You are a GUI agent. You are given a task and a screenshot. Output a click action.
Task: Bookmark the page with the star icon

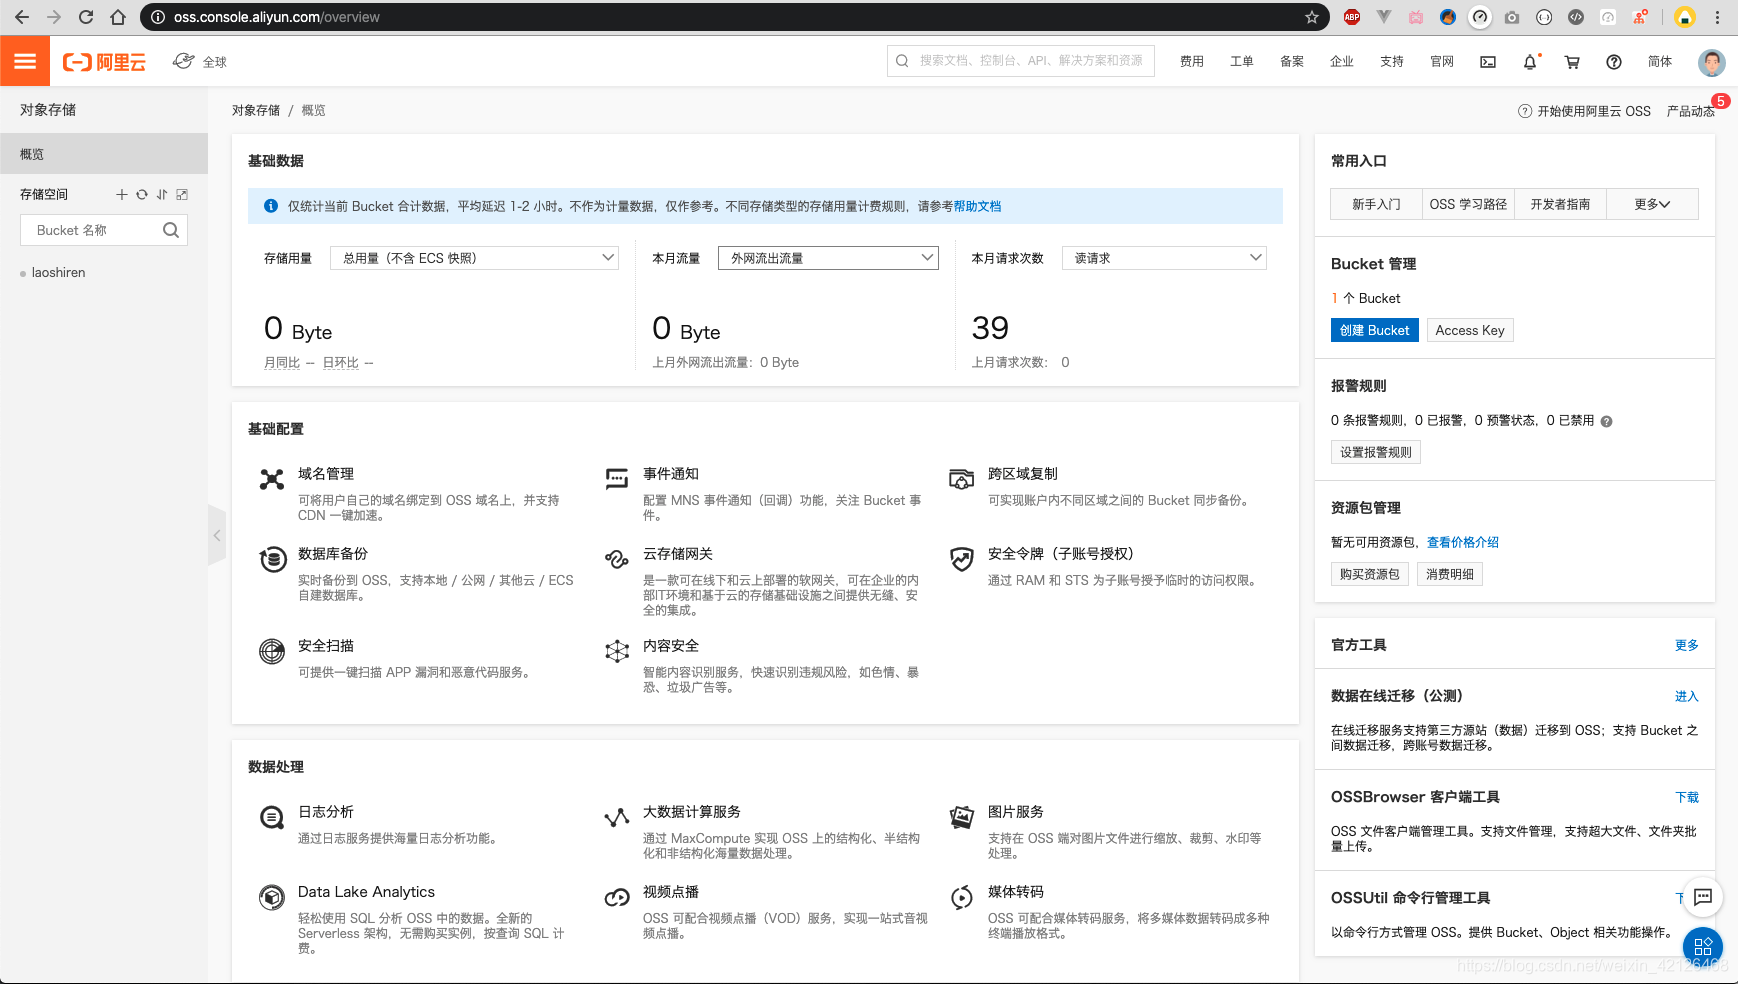click(x=1312, y=17)
